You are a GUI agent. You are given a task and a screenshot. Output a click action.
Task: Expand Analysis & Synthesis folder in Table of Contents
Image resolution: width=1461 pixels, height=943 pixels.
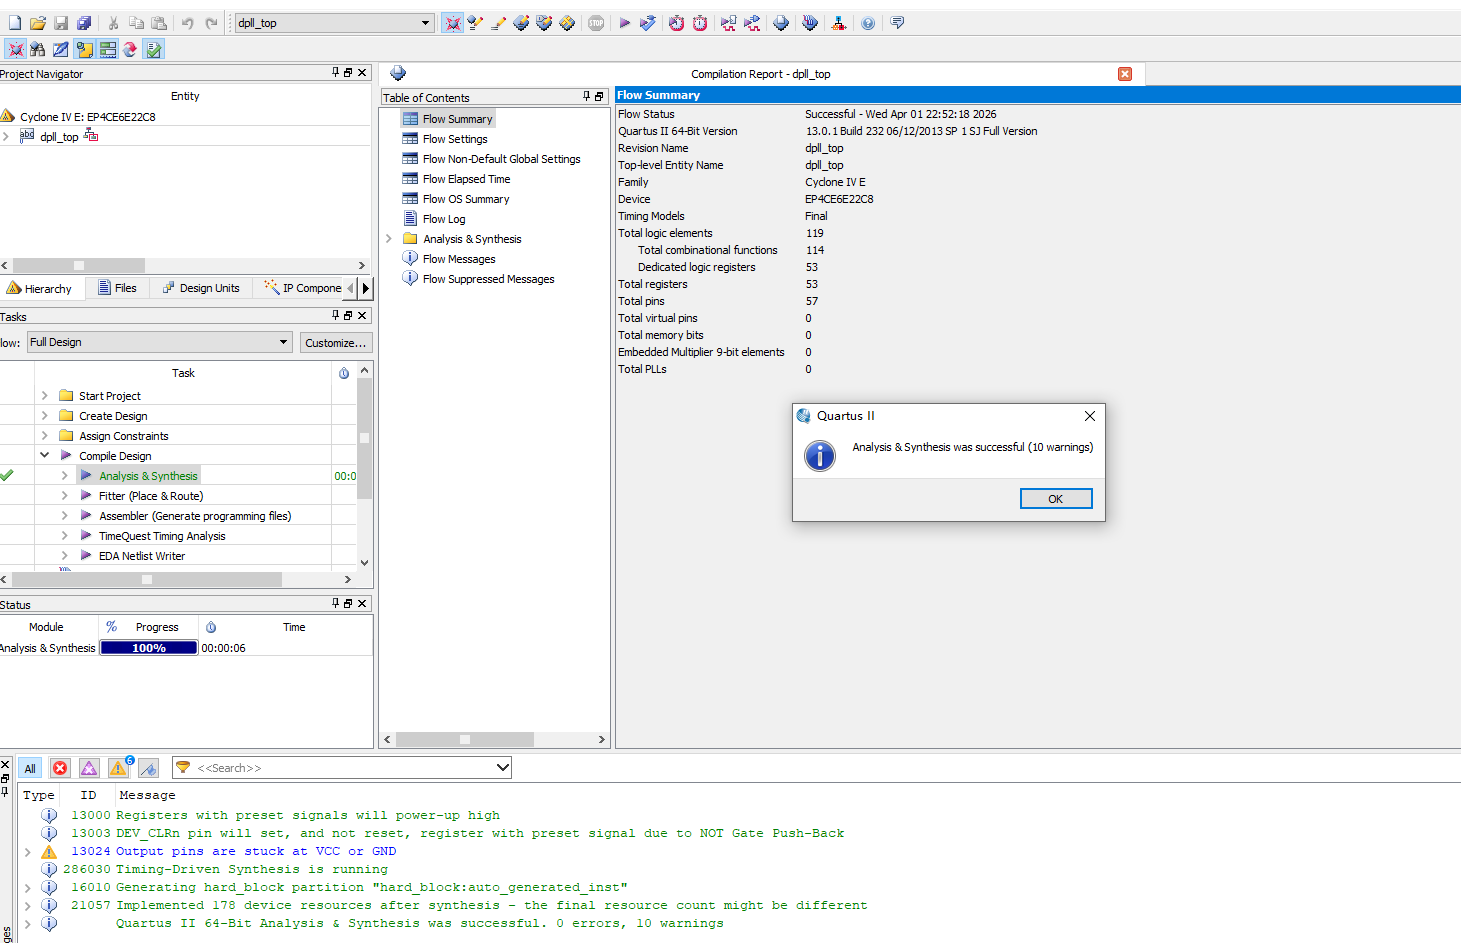coord(389,239)
